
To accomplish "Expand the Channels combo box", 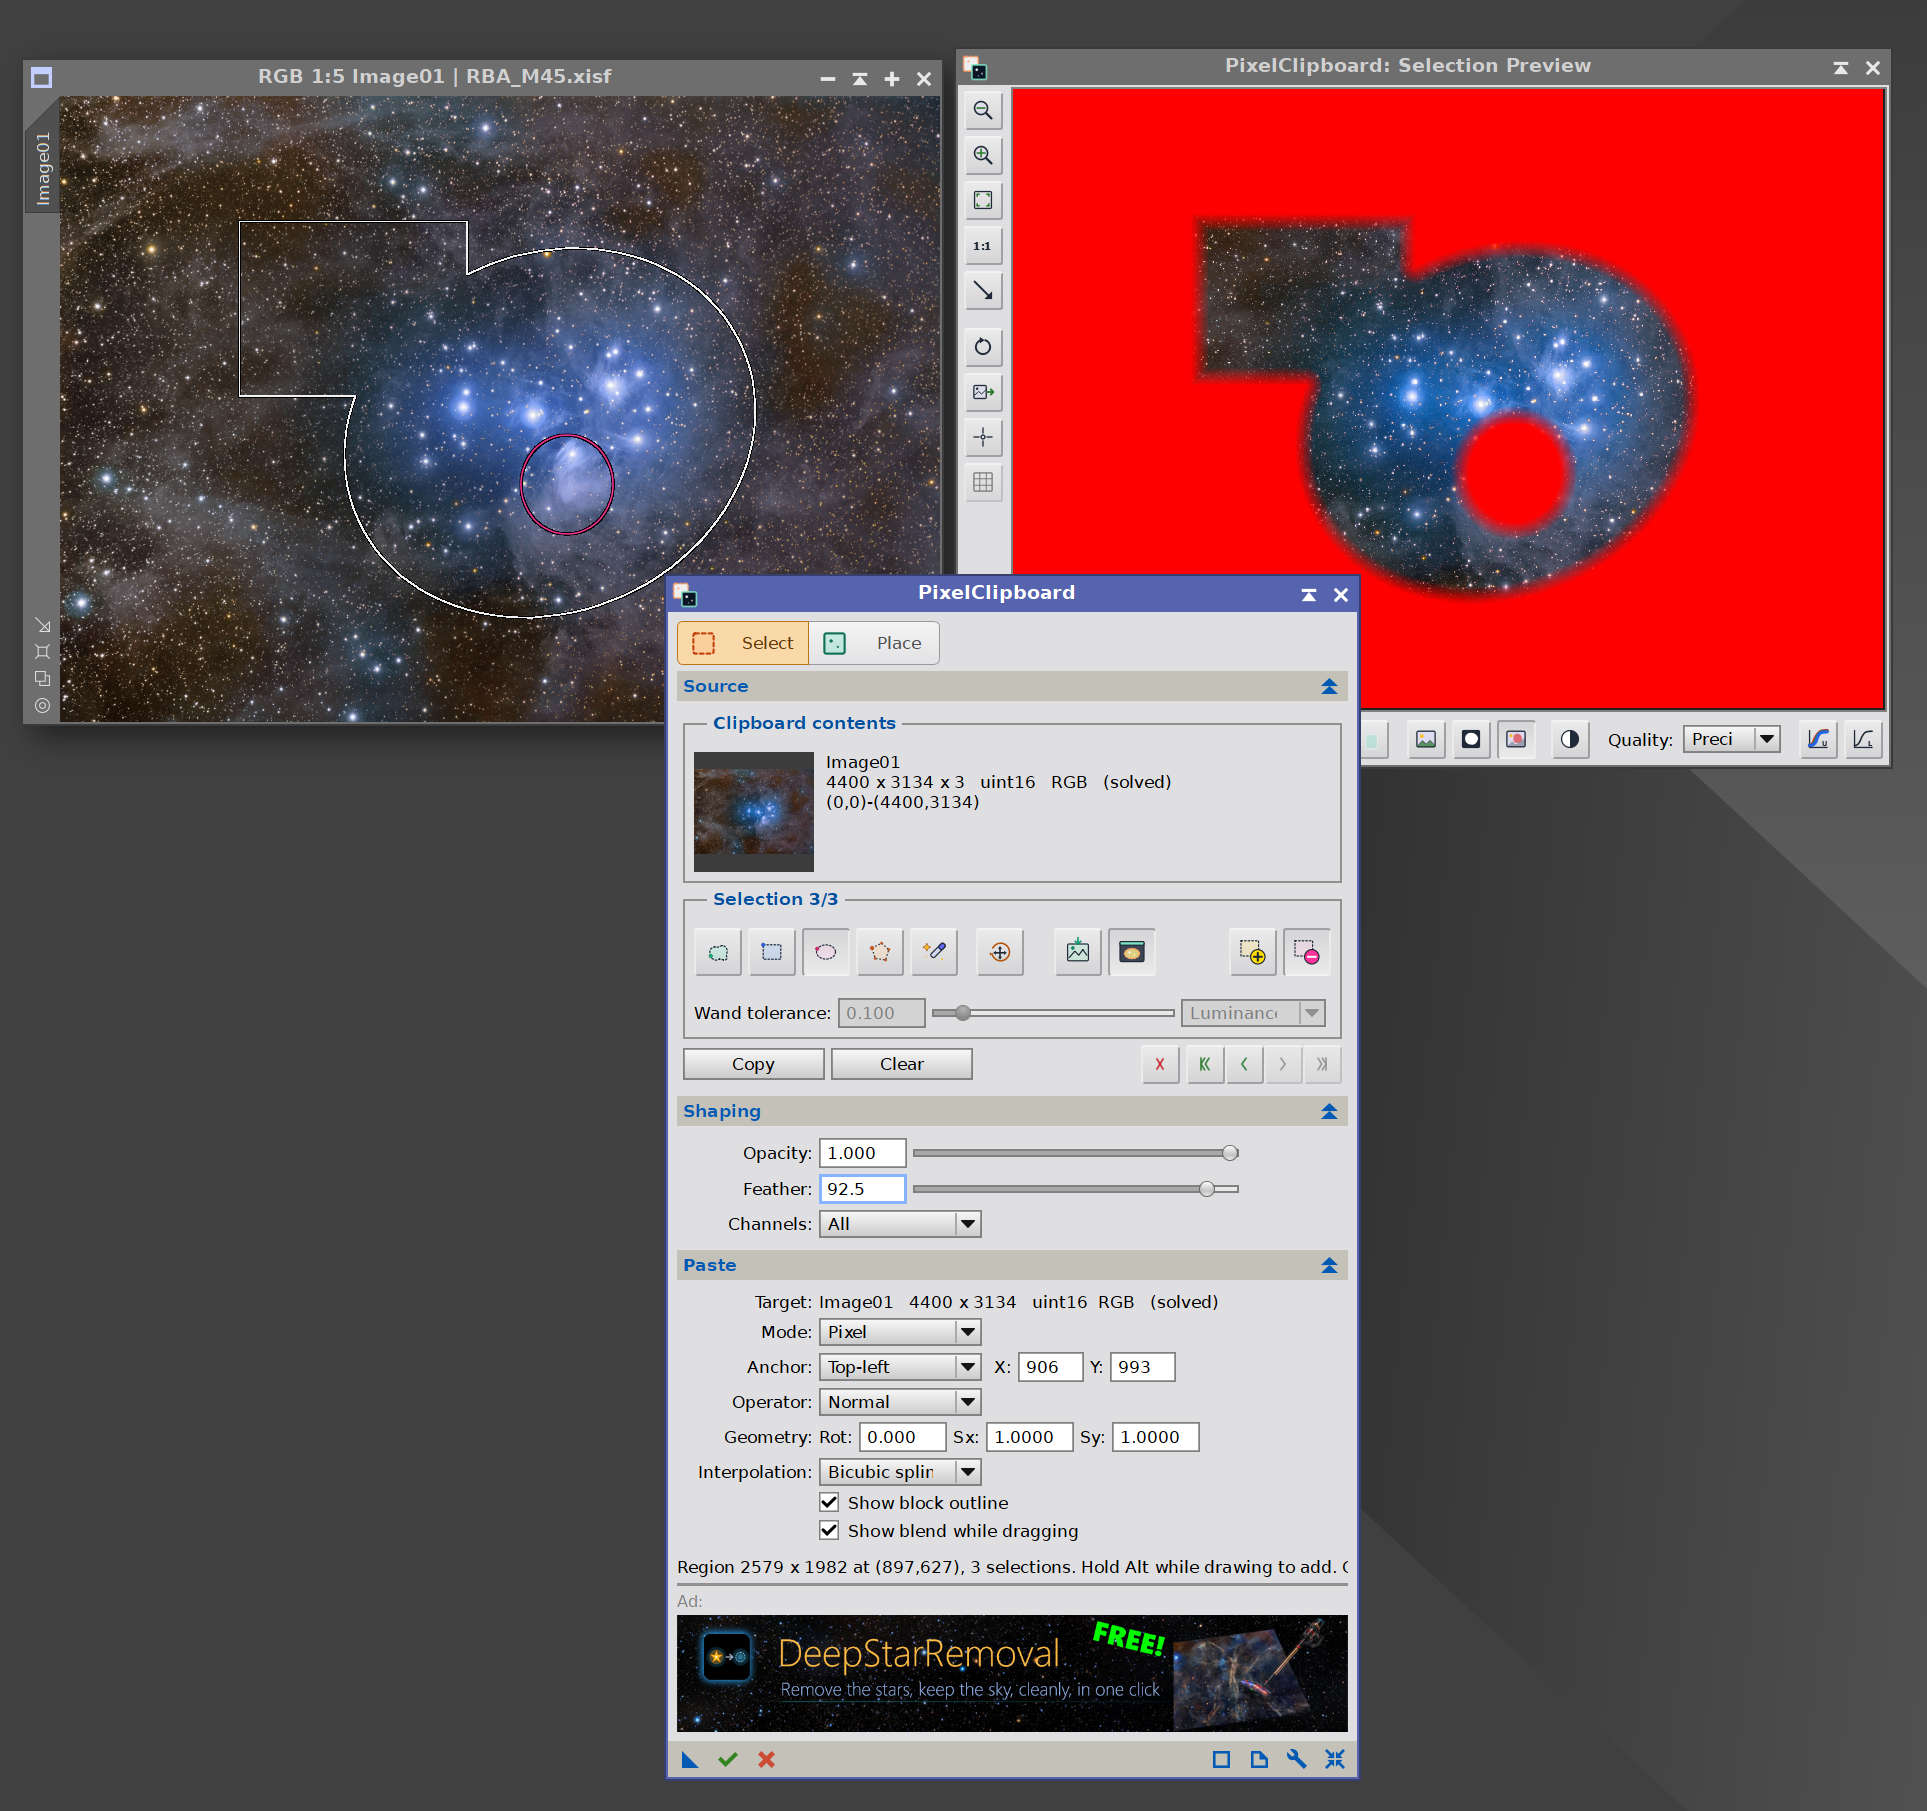I will coord(899,1224).
